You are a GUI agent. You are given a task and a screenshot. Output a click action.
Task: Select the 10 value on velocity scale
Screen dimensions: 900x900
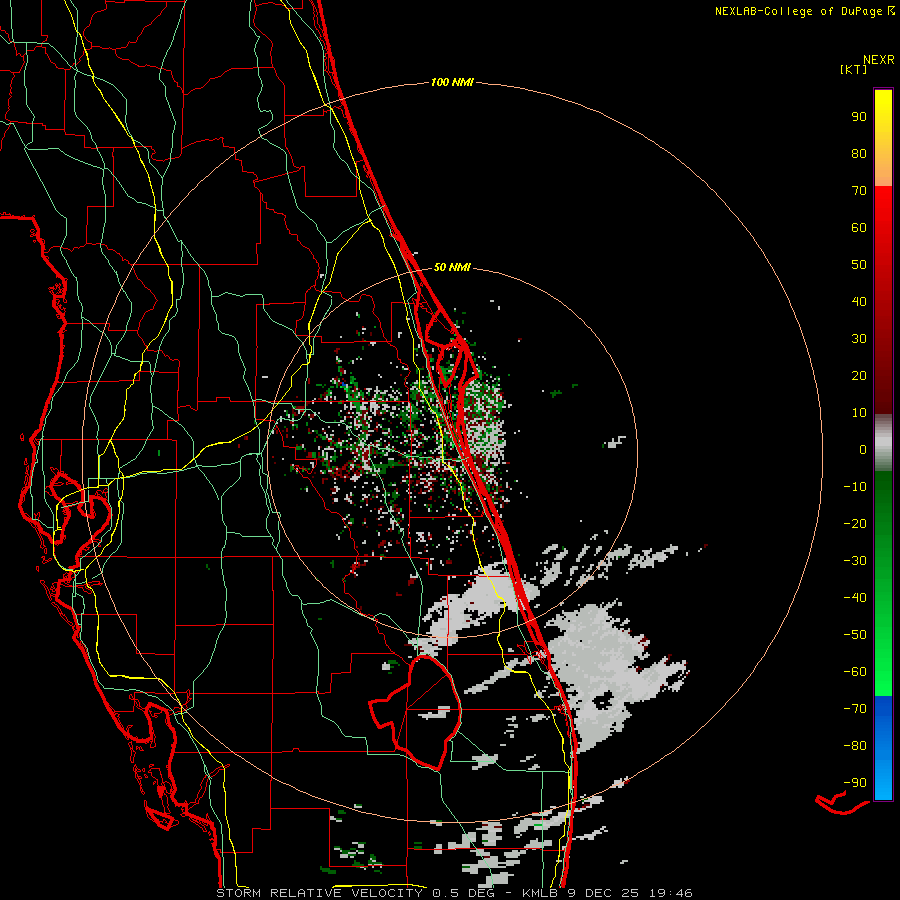(859, 413)
